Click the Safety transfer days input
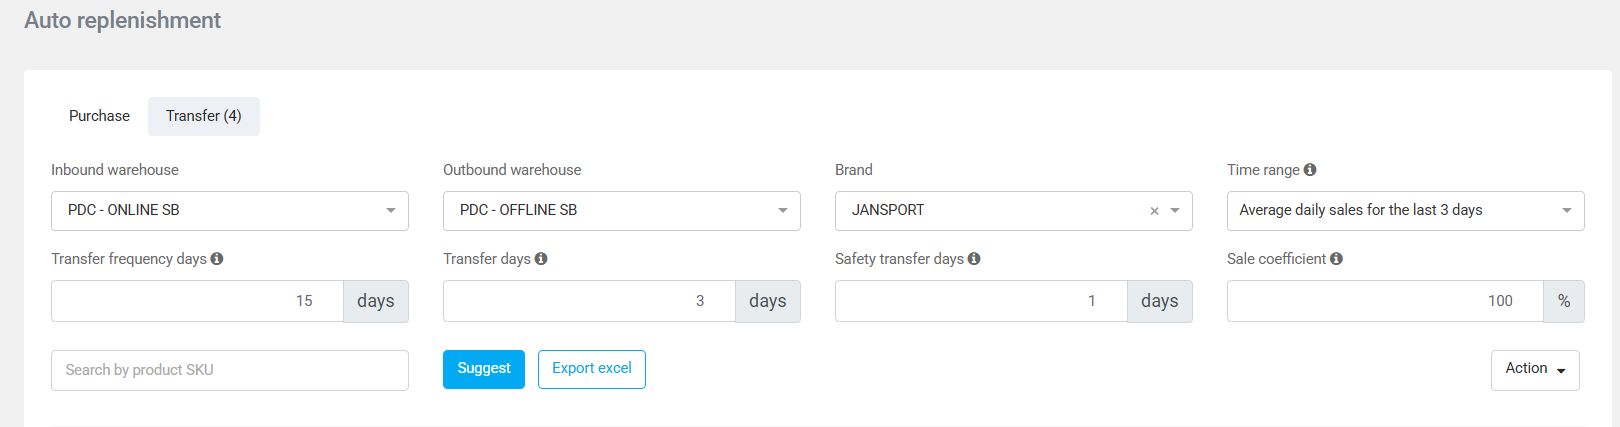The image size is (1620, 427). point(981,301)
